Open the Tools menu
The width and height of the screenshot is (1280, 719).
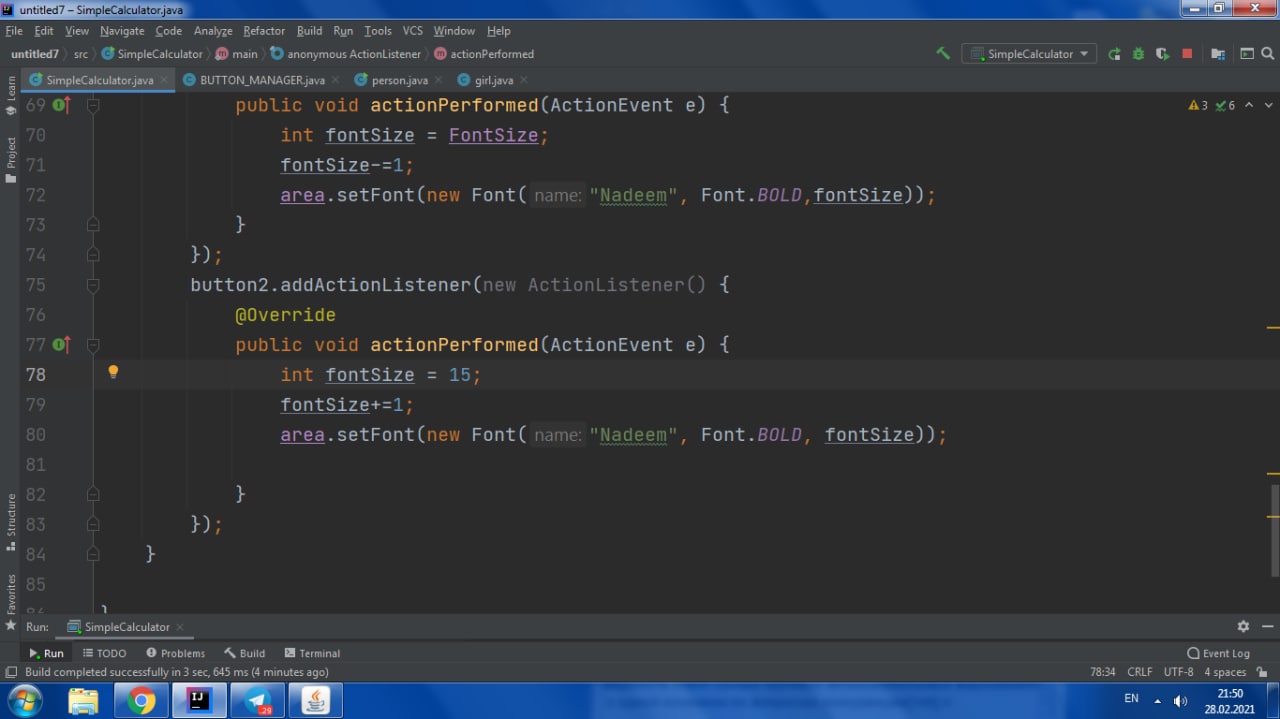pos(378,31)
